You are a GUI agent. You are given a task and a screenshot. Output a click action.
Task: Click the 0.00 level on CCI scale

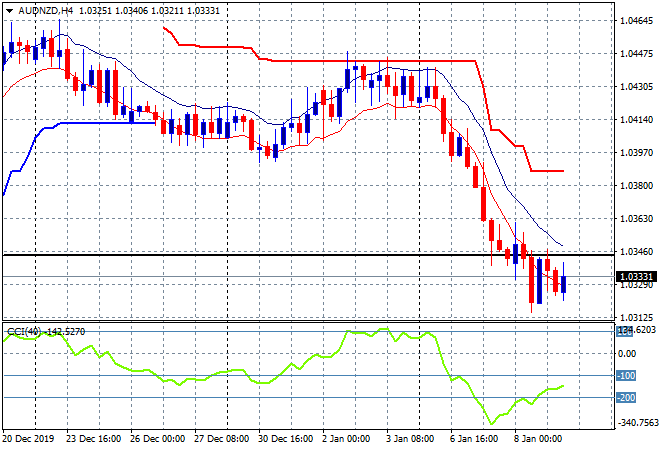pos(626,353)
